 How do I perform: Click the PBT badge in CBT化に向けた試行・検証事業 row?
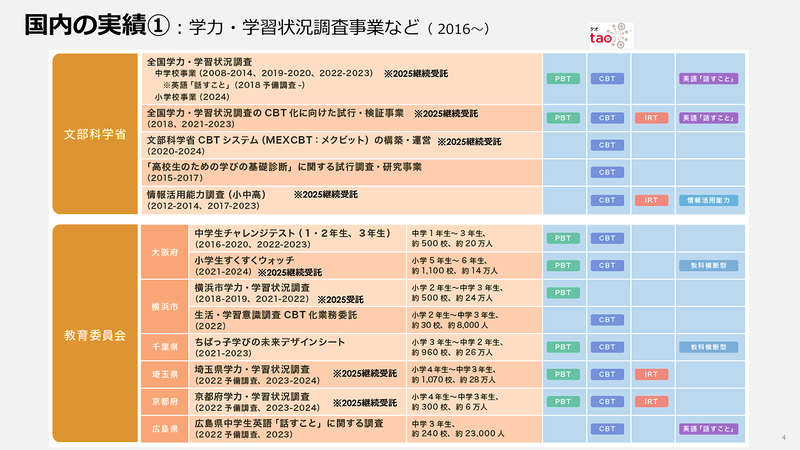click(x=563, y=118)
